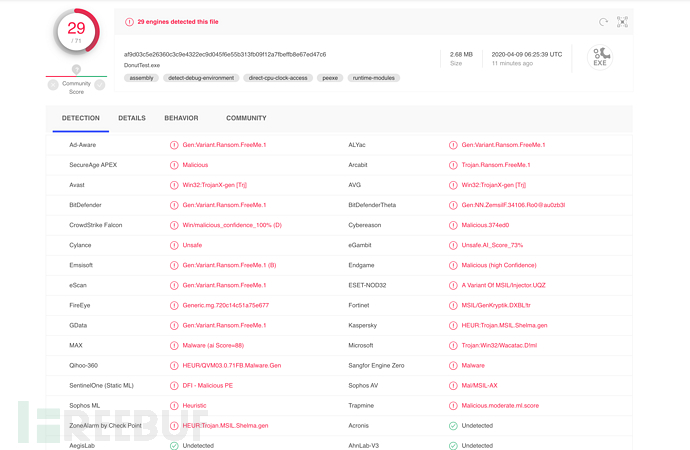Click the warning icon in ALYac row
The image size is (690, 450).
(x=453, y=145)
